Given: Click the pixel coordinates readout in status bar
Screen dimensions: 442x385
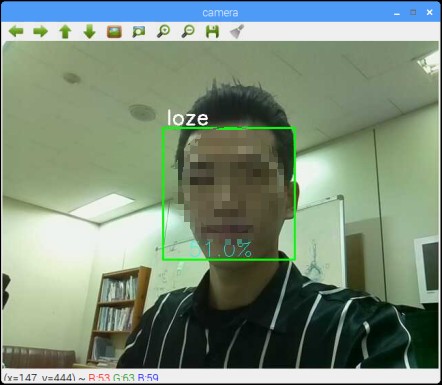Looking at the screenshot, I should [x=40, y=378].
